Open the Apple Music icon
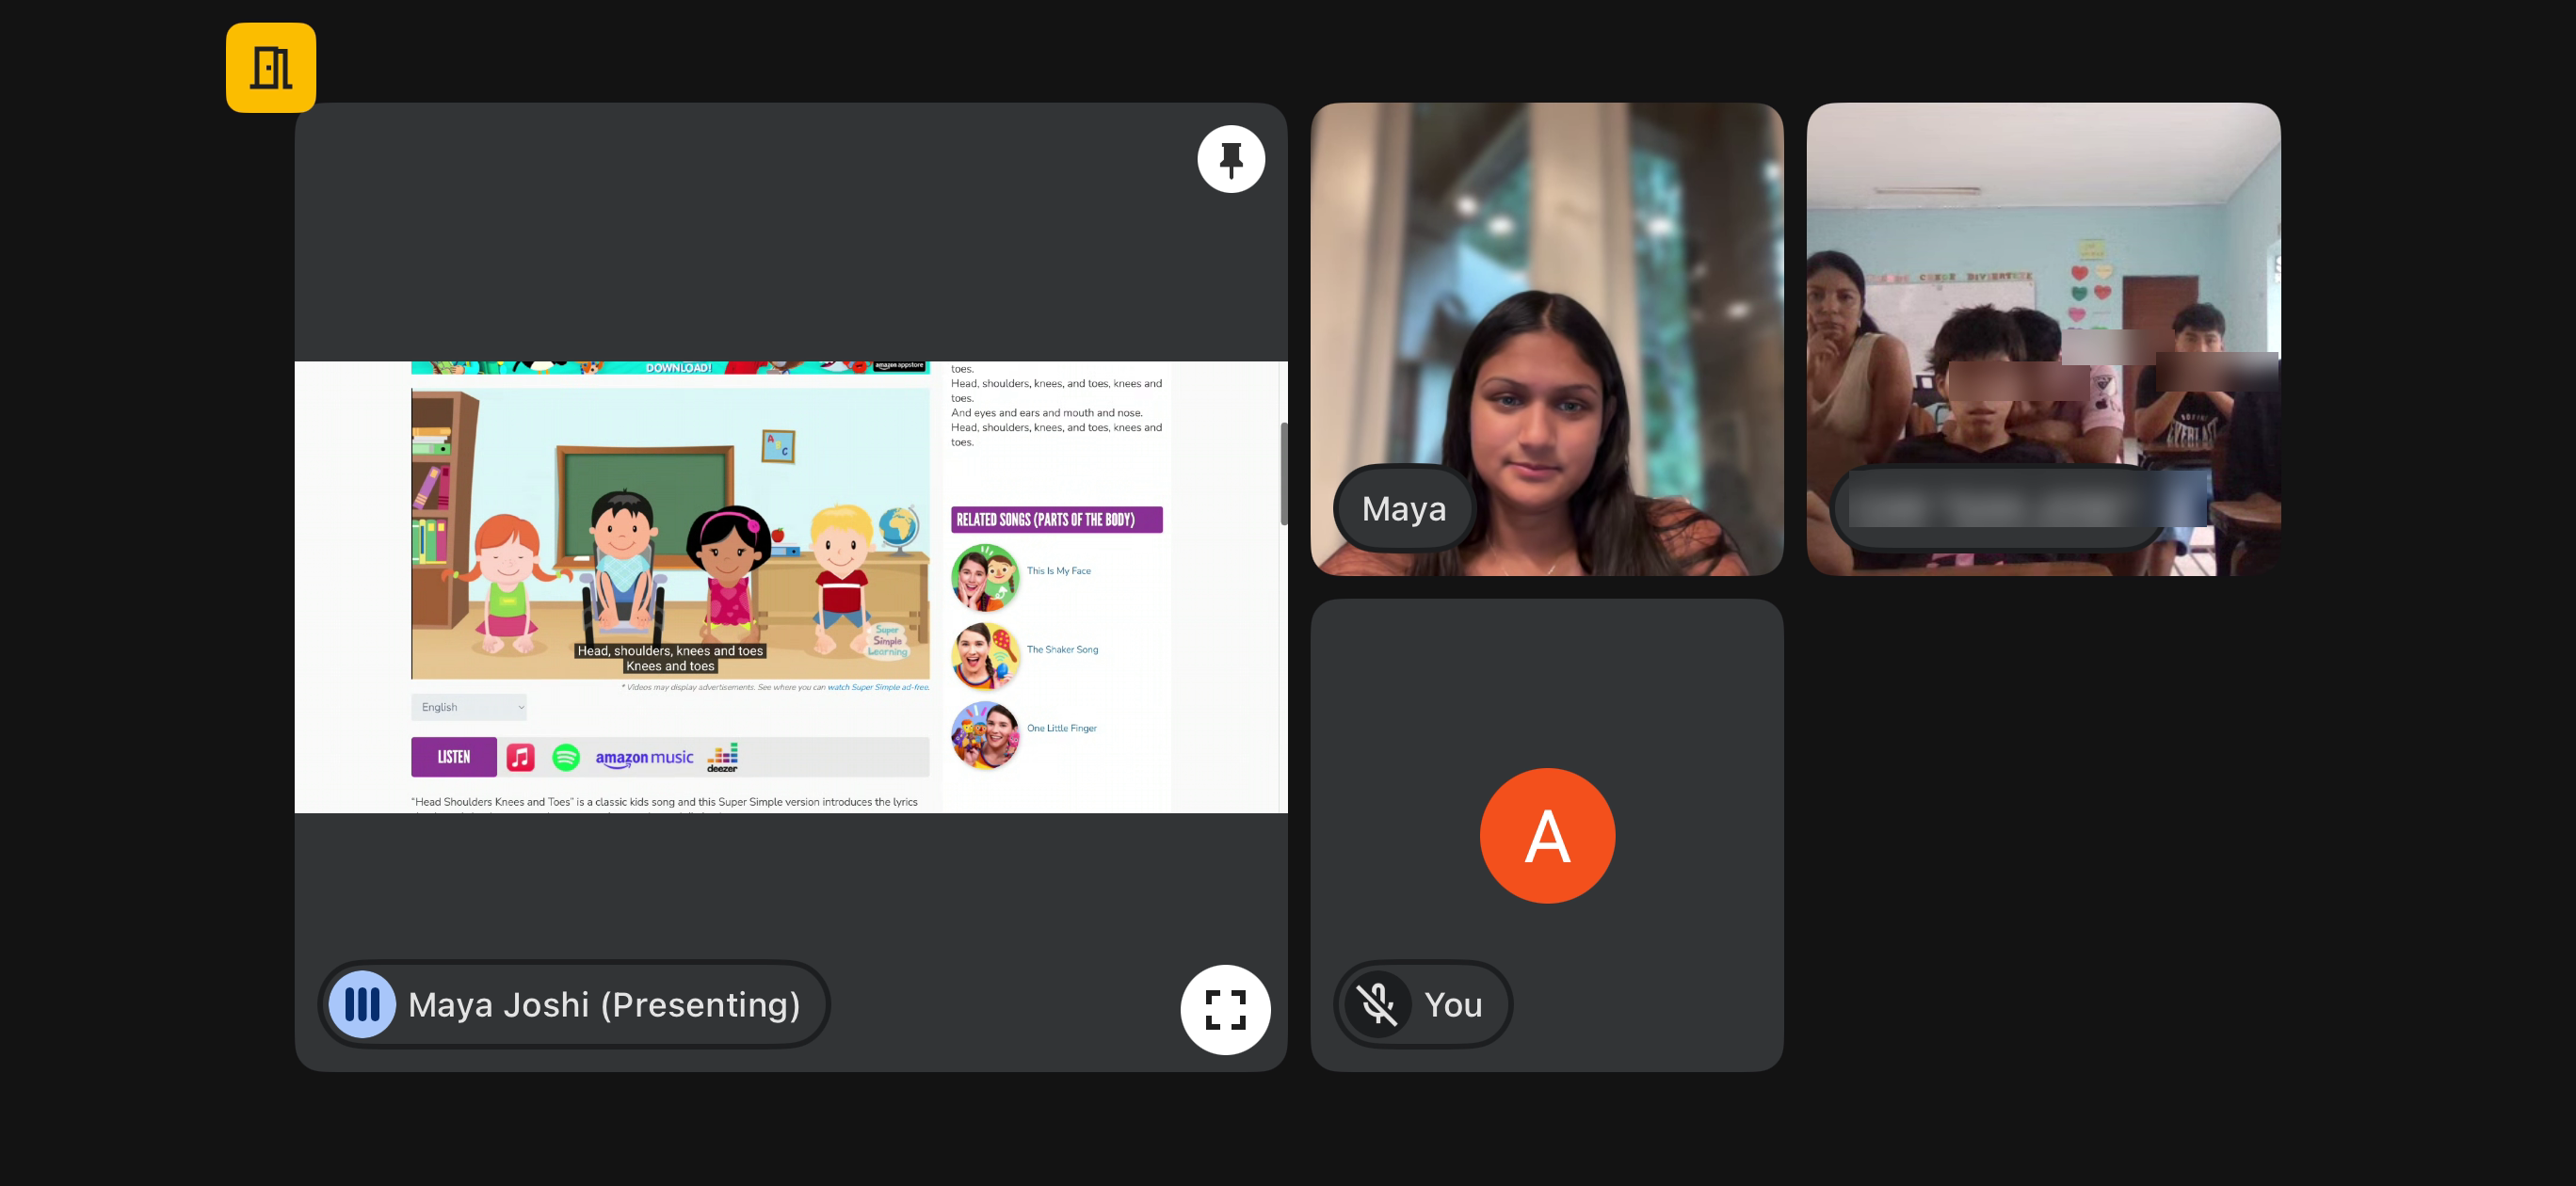The image size is (2576, 1186). pos(520,757)
